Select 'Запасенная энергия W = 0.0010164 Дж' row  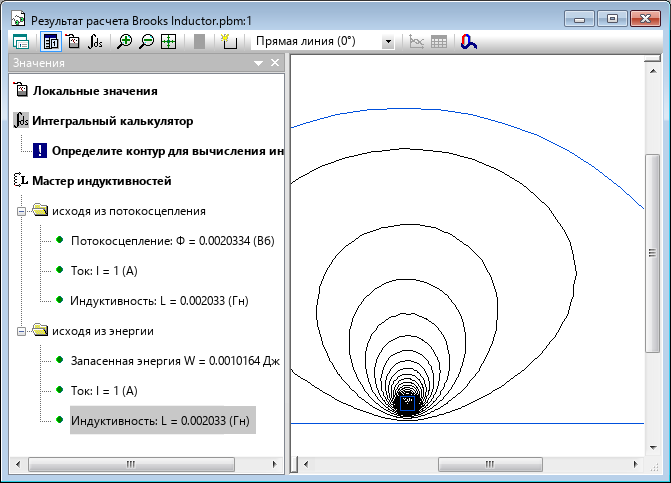click(x=175, y=361)
